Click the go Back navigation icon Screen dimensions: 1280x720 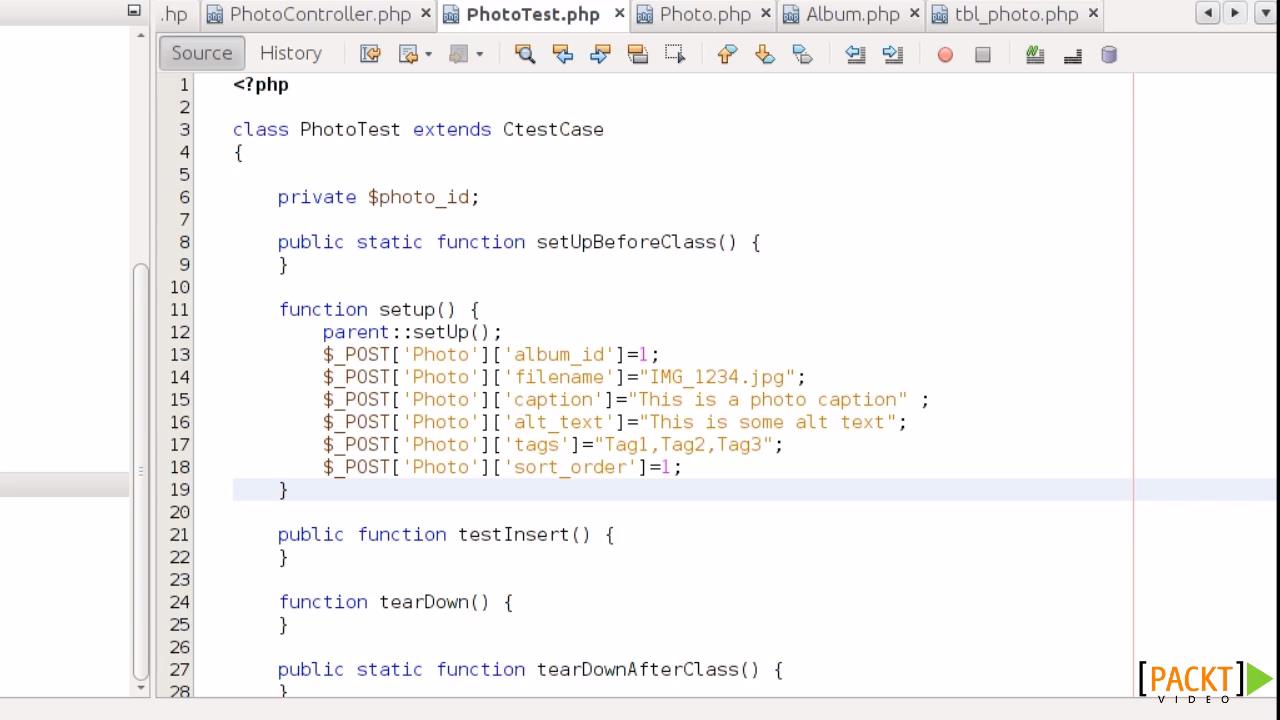point(408,54)
